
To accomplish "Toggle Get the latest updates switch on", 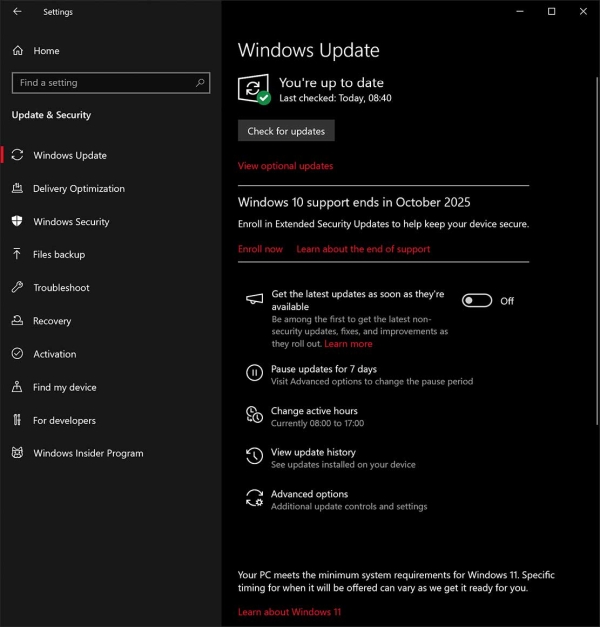I will [x=477, y=301].
